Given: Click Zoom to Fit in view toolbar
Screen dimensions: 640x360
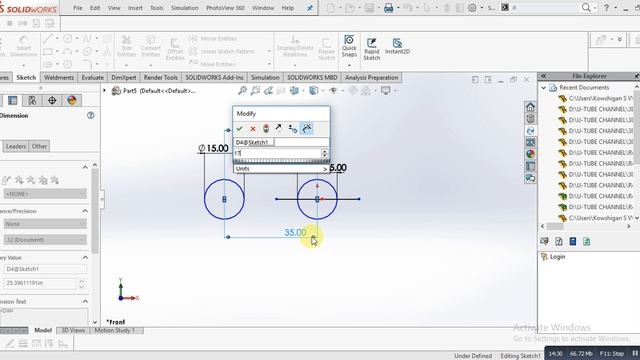Looking at the screenshot, I should 242,91.
